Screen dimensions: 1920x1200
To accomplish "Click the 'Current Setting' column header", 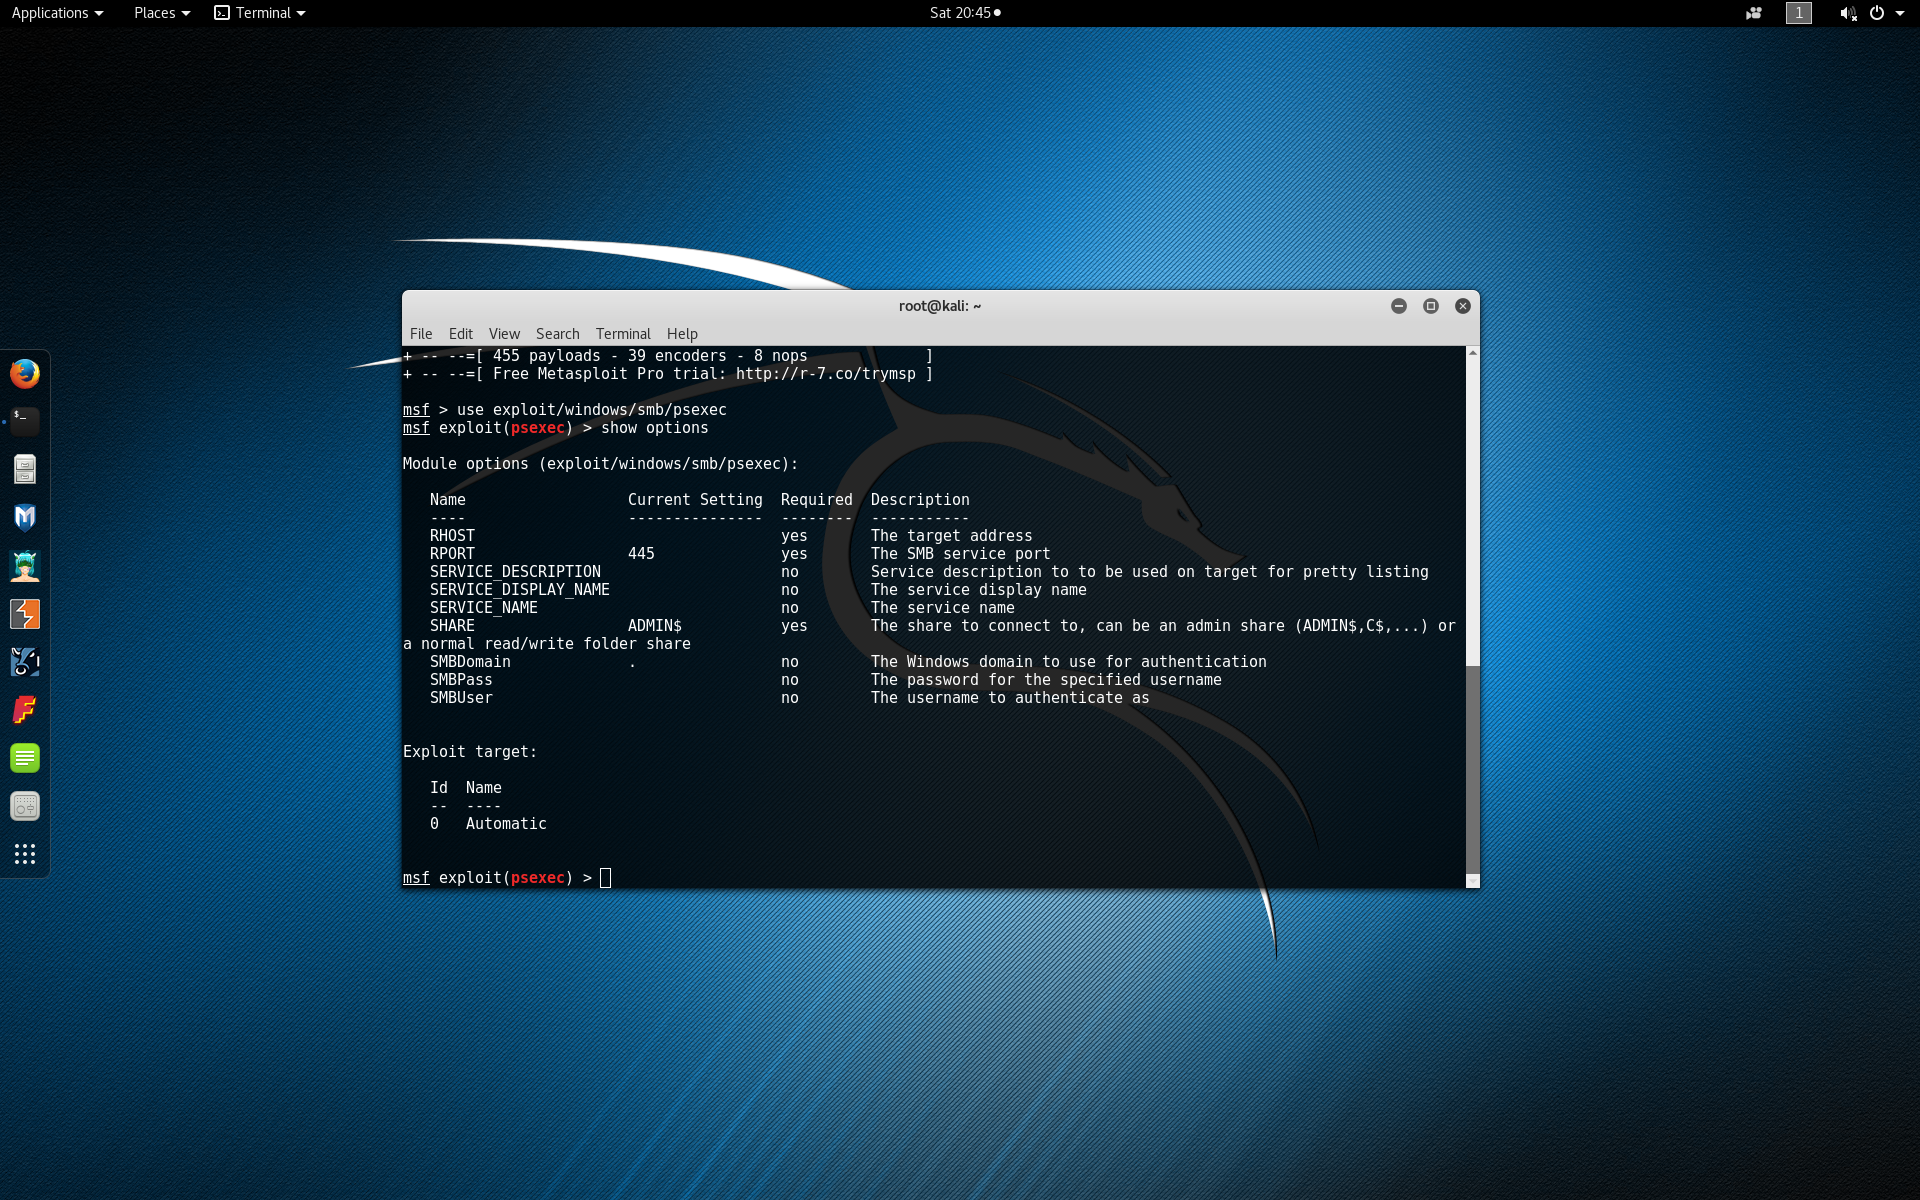I will pyautogui.click(x=695, y=500).
